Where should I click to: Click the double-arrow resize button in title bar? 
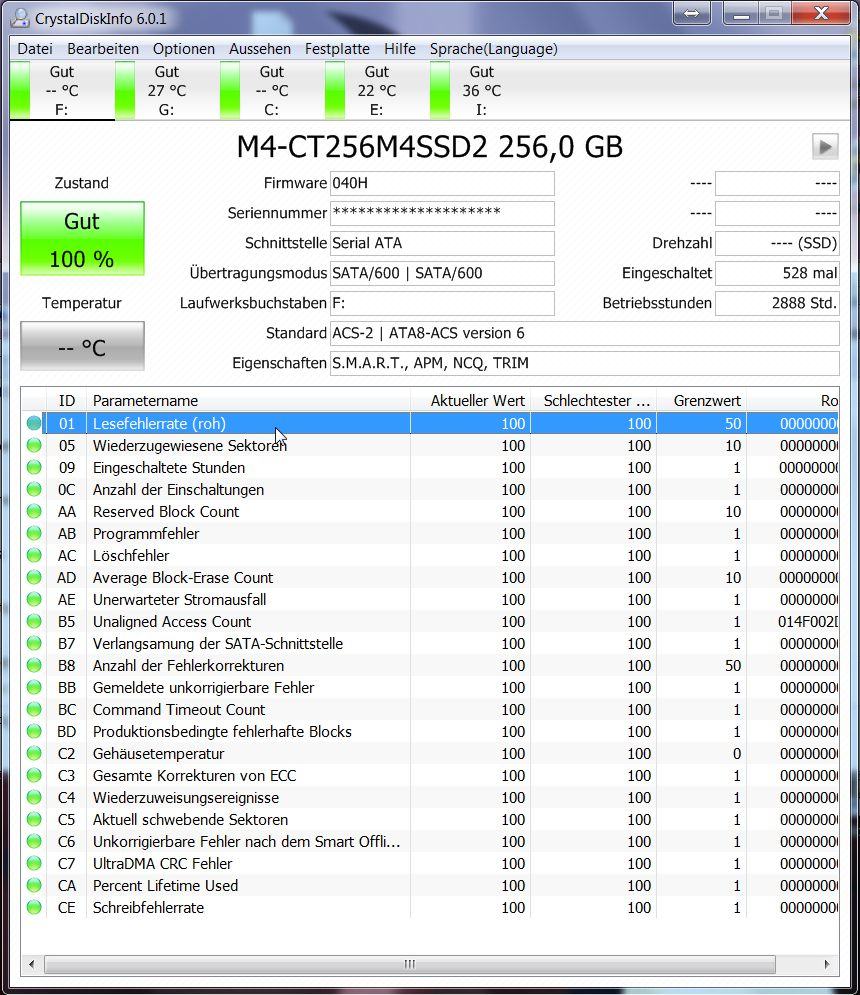click(x=692, y=13)
